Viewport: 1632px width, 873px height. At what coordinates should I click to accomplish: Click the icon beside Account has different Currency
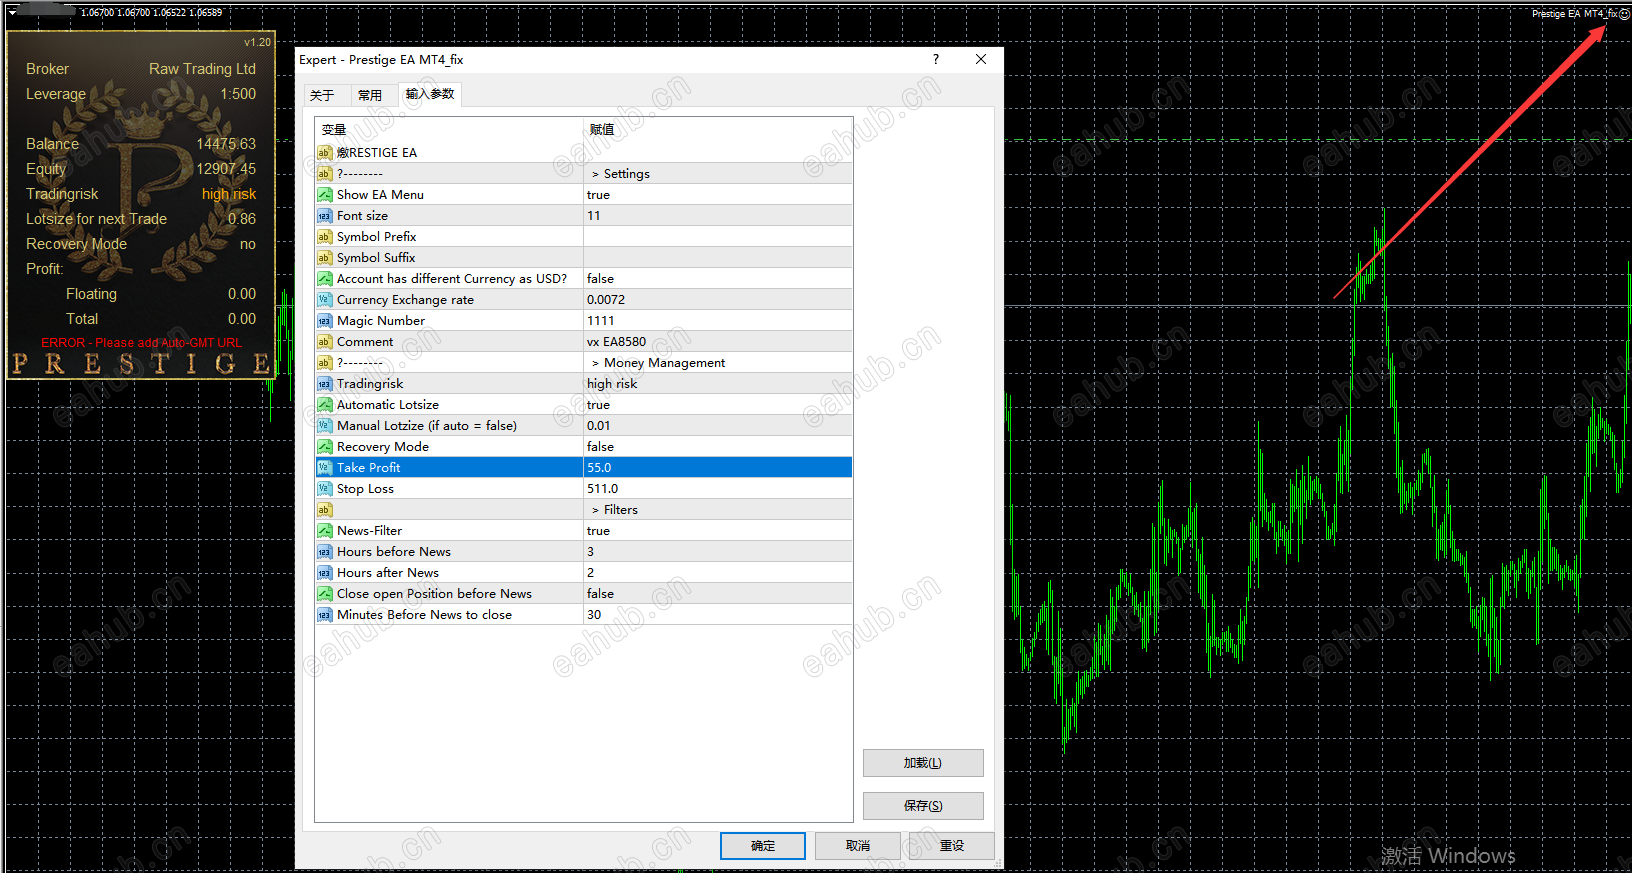click(x=324, y=279)
